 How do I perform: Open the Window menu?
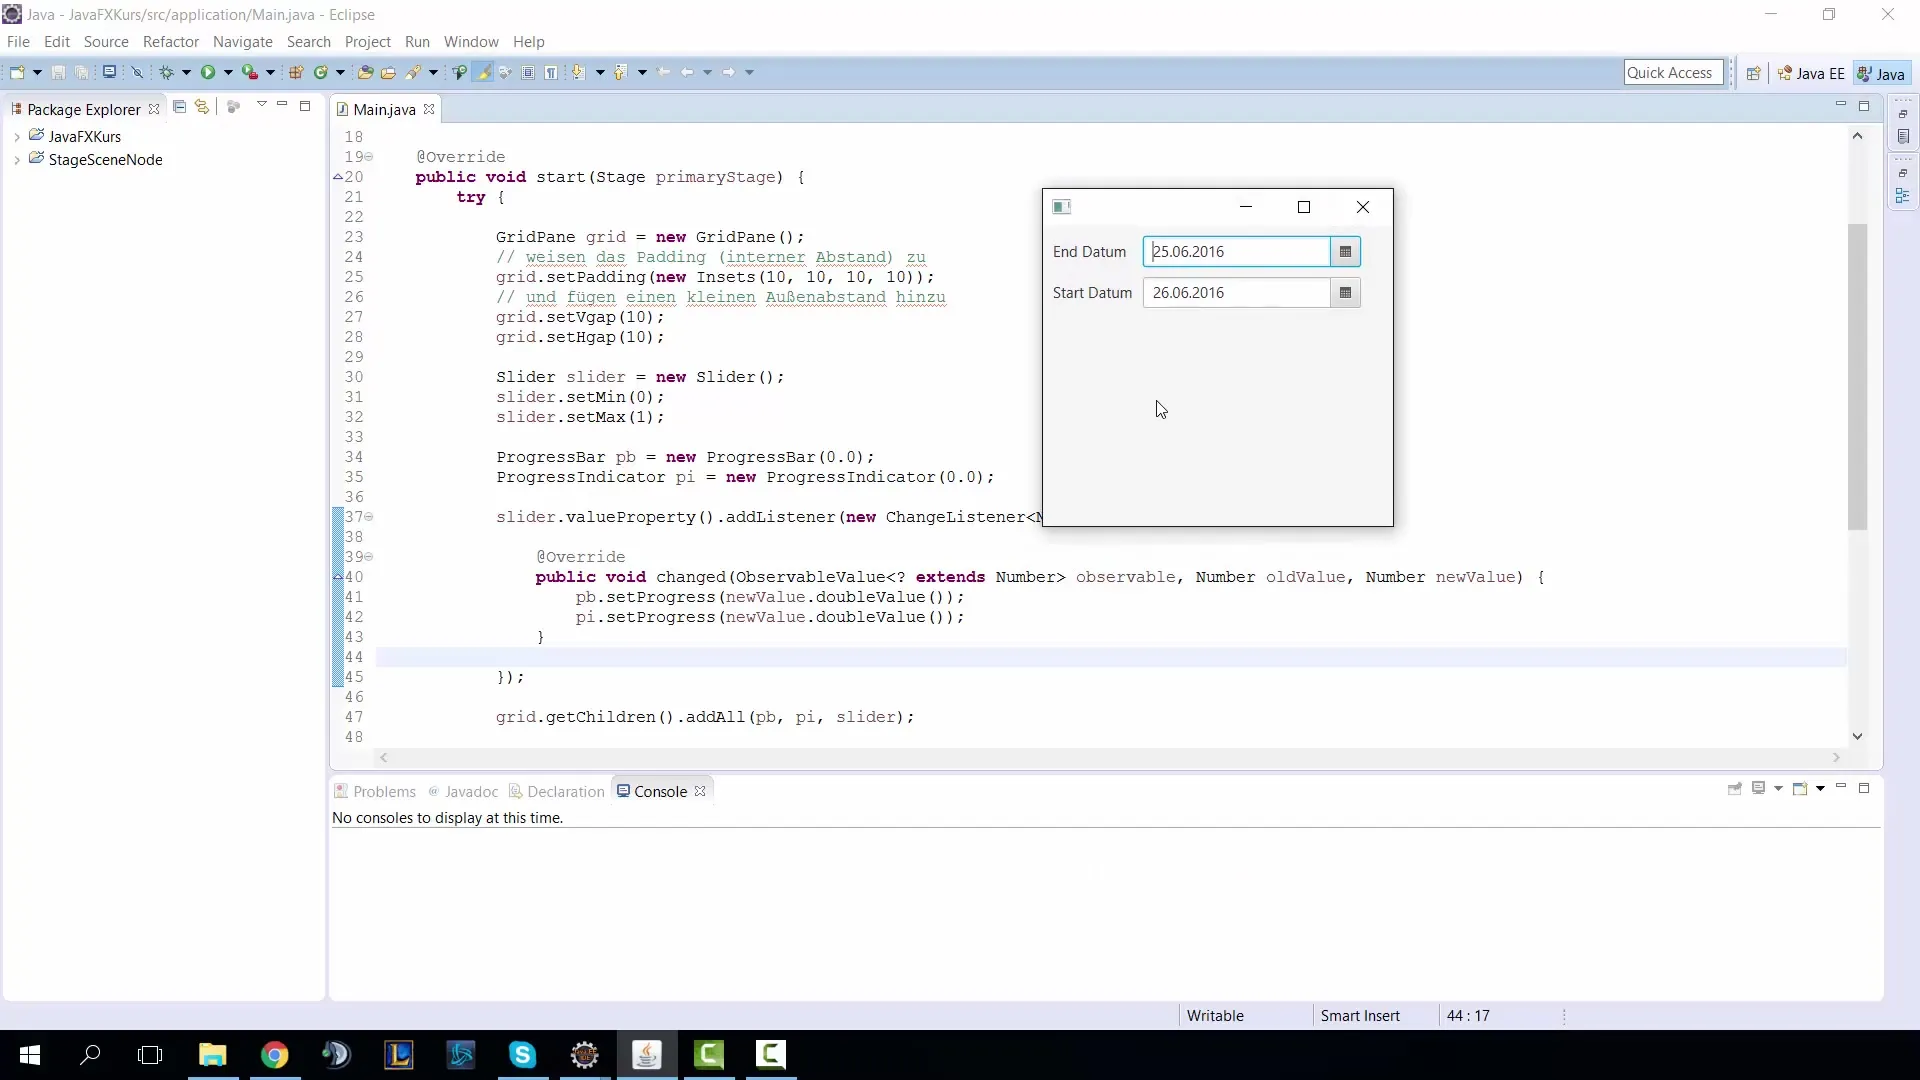pos(471,42)
